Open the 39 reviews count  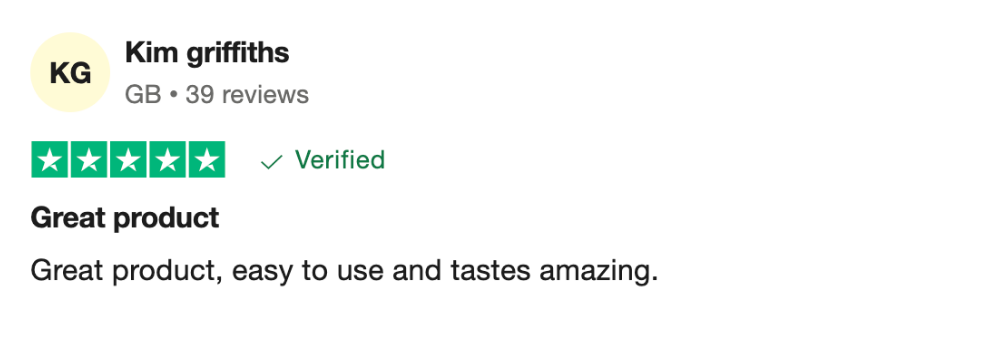pos(247,95)
